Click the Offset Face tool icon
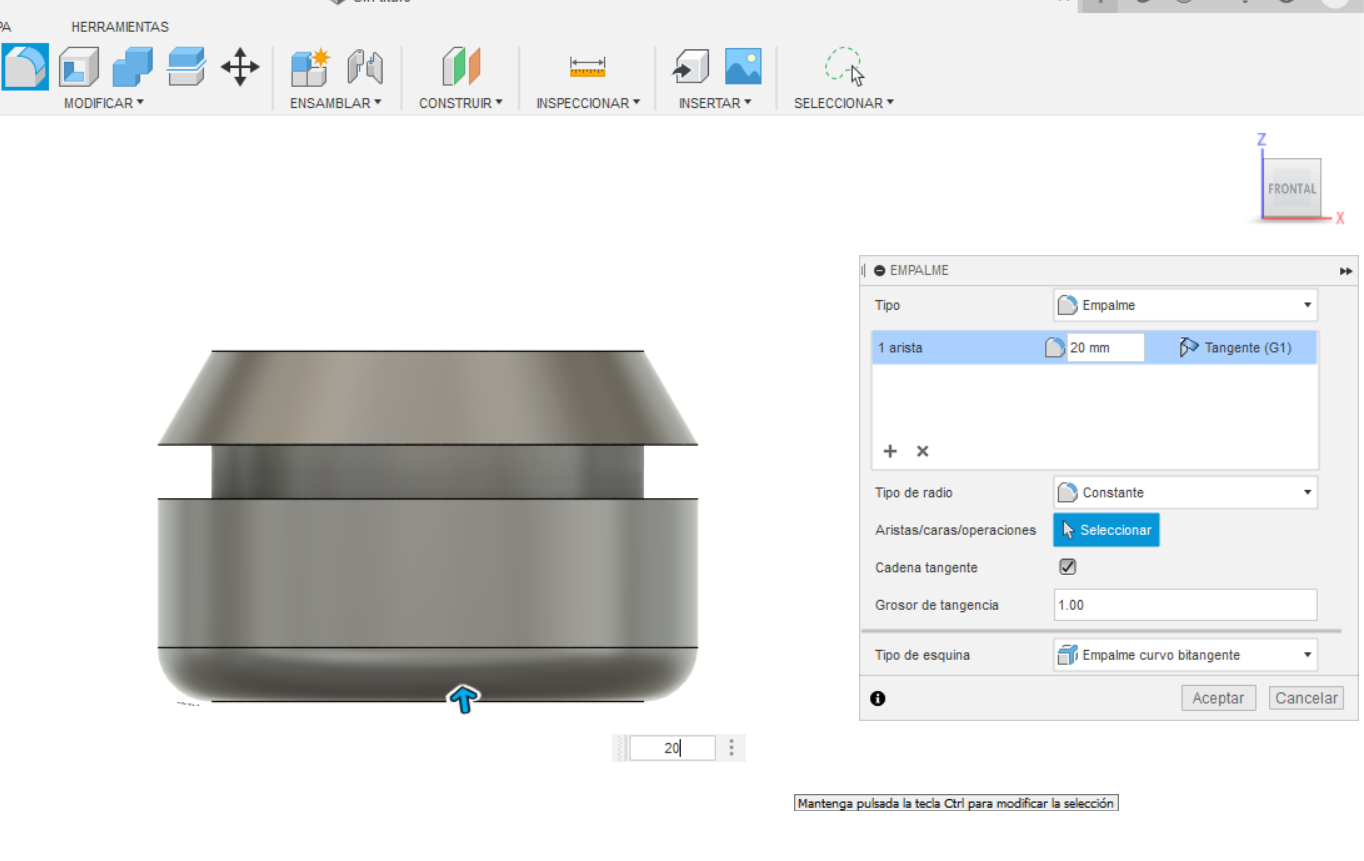This screenshot has width=1364, height=861. pos(186,67)
